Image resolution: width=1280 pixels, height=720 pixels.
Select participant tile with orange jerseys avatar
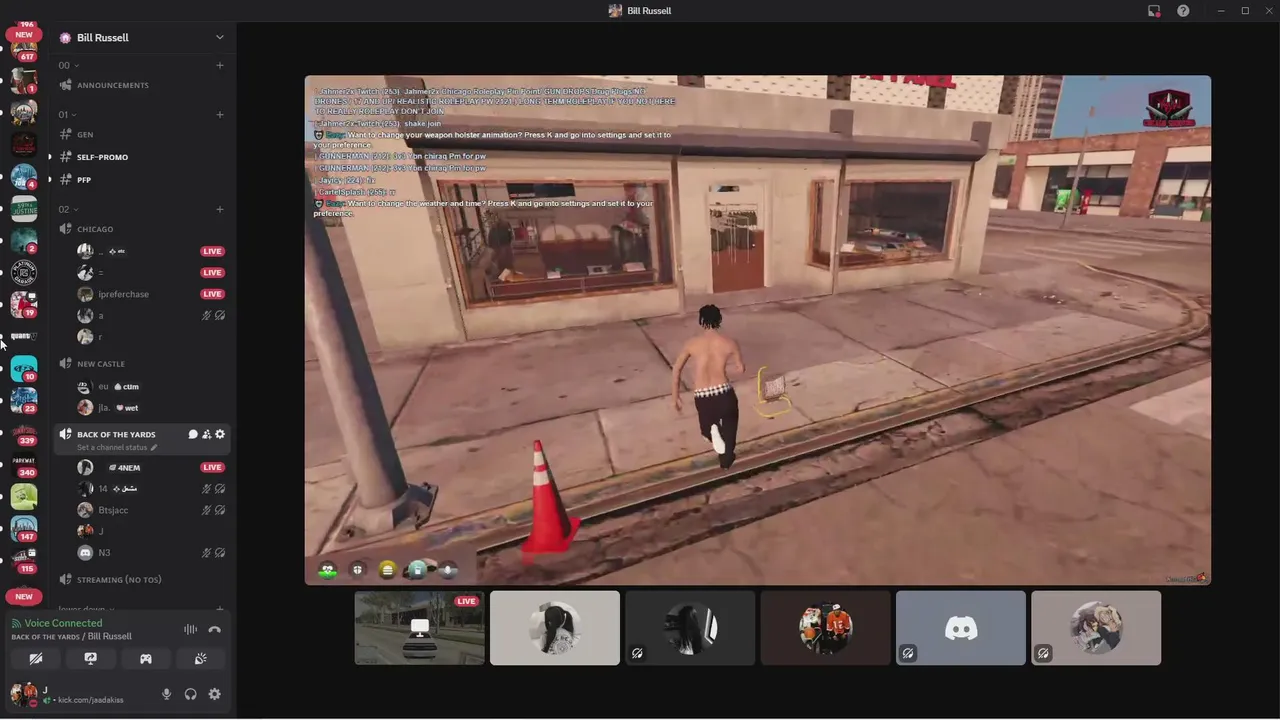(826, 628)
